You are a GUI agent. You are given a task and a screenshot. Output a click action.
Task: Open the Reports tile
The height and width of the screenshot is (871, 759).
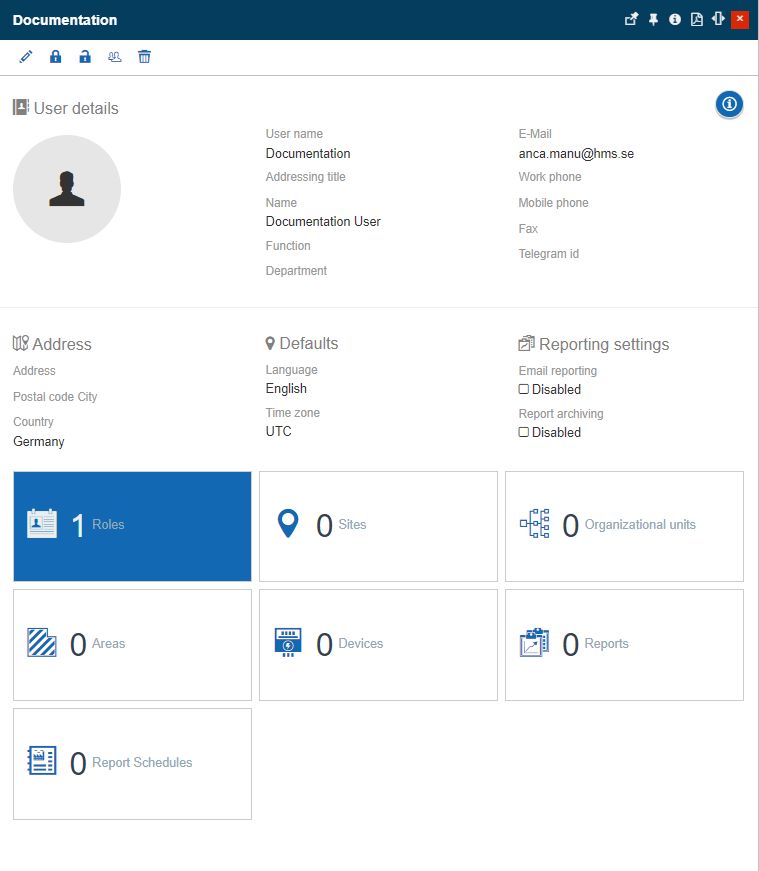(624, 645)
